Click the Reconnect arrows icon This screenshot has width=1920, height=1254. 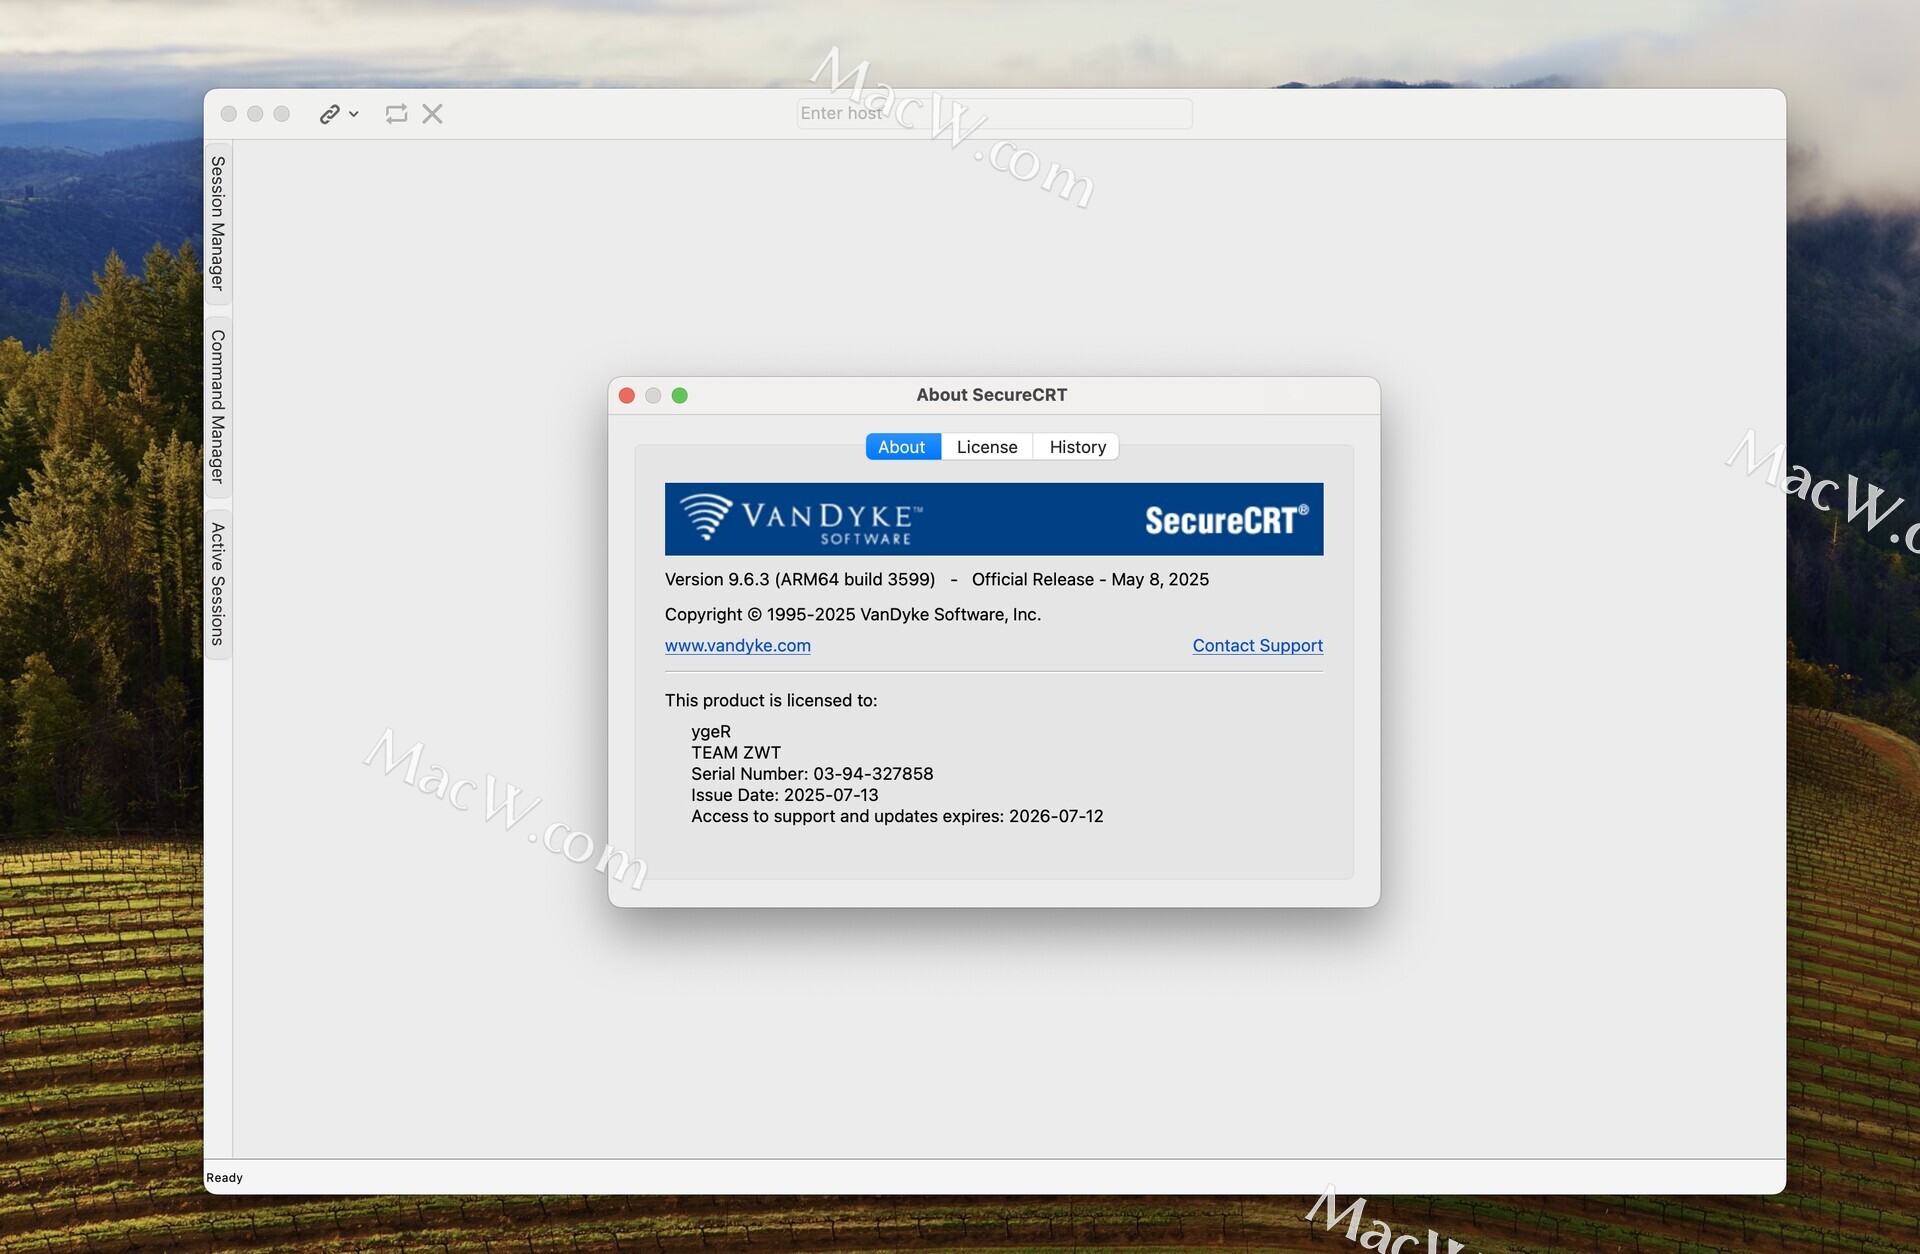[396, 114]
